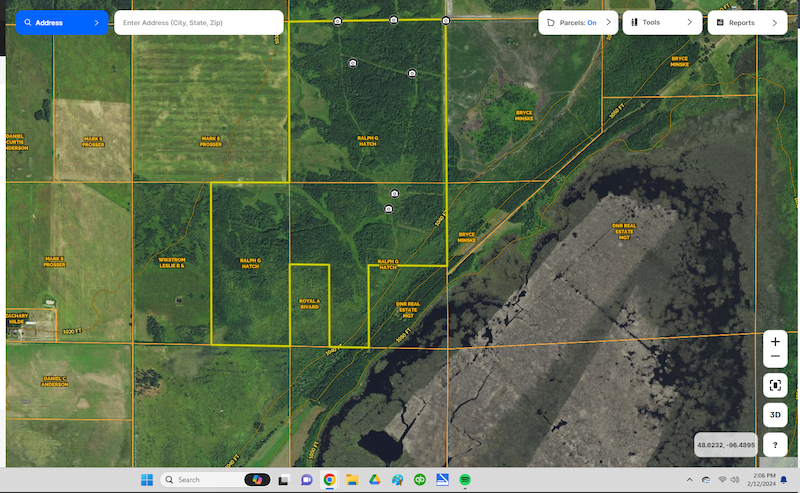
Task: Click the coordinates readout box
Action: tap(725, 444)
